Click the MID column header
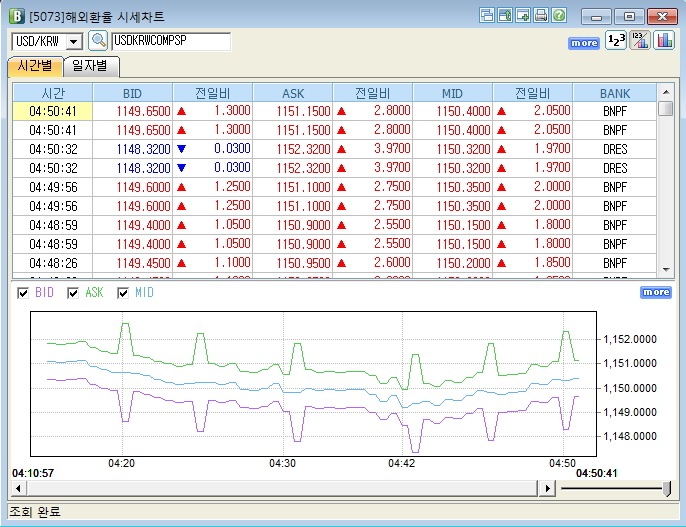686x527 pixels. pos(452,93)
